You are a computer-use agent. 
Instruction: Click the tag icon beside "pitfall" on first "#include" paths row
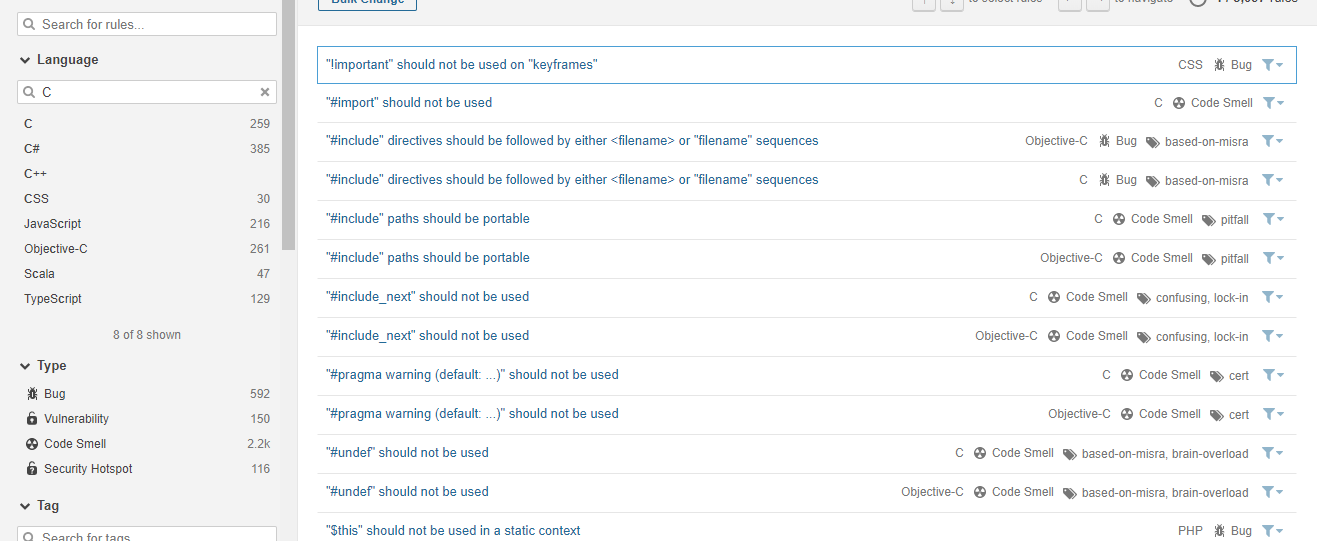point(1209,220)
